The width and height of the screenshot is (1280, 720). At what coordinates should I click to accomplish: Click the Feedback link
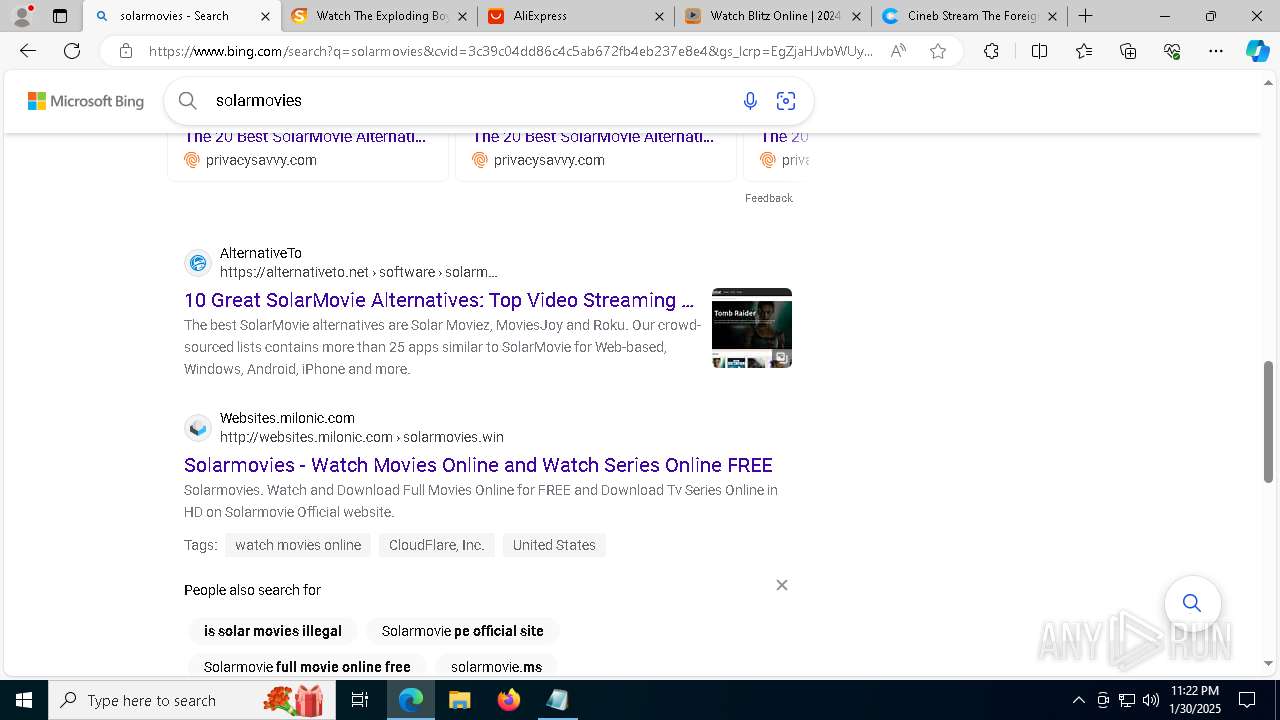769,198
